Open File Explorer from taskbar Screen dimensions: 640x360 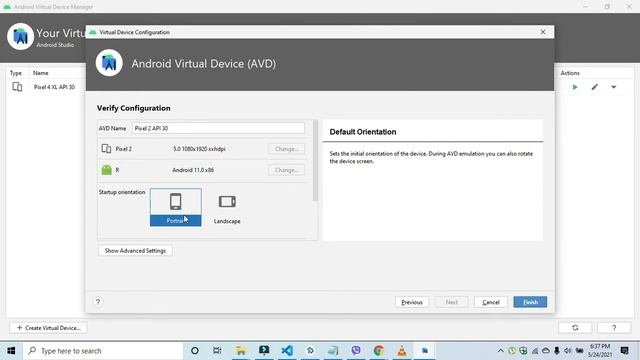(241, 351)
